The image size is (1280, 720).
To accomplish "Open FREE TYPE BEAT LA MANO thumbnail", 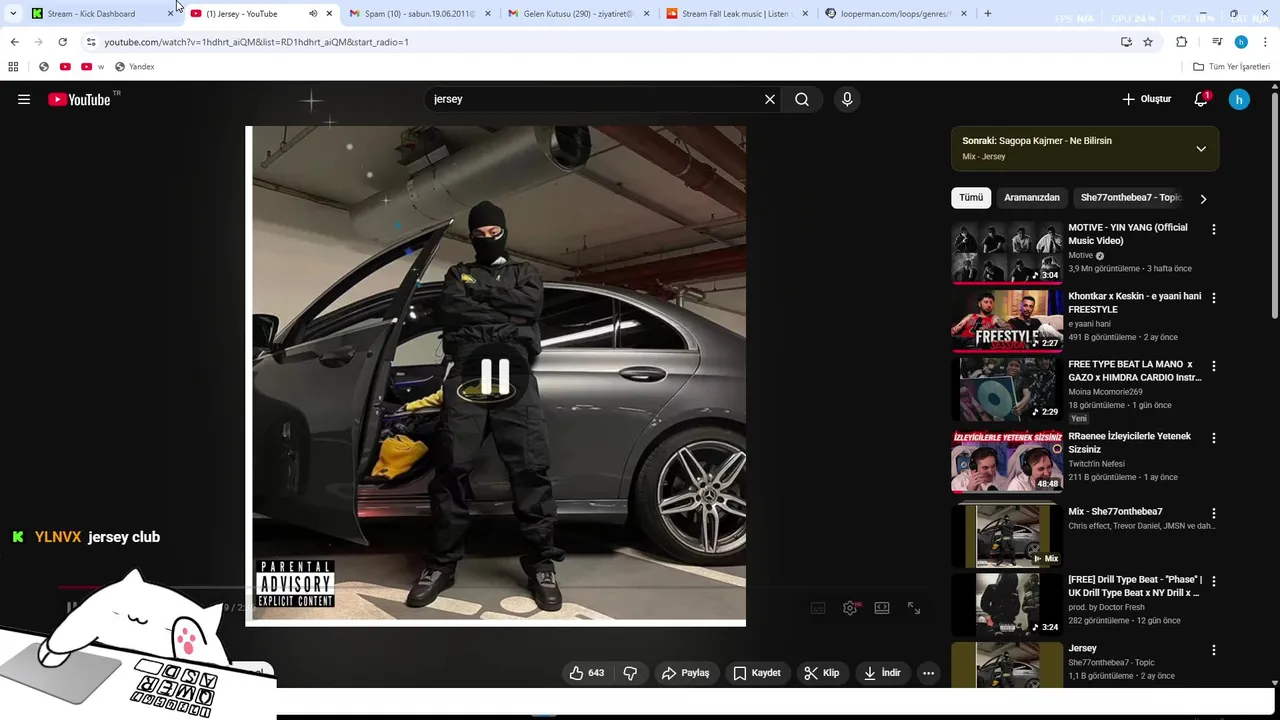I will click(x=1007, y=389).
